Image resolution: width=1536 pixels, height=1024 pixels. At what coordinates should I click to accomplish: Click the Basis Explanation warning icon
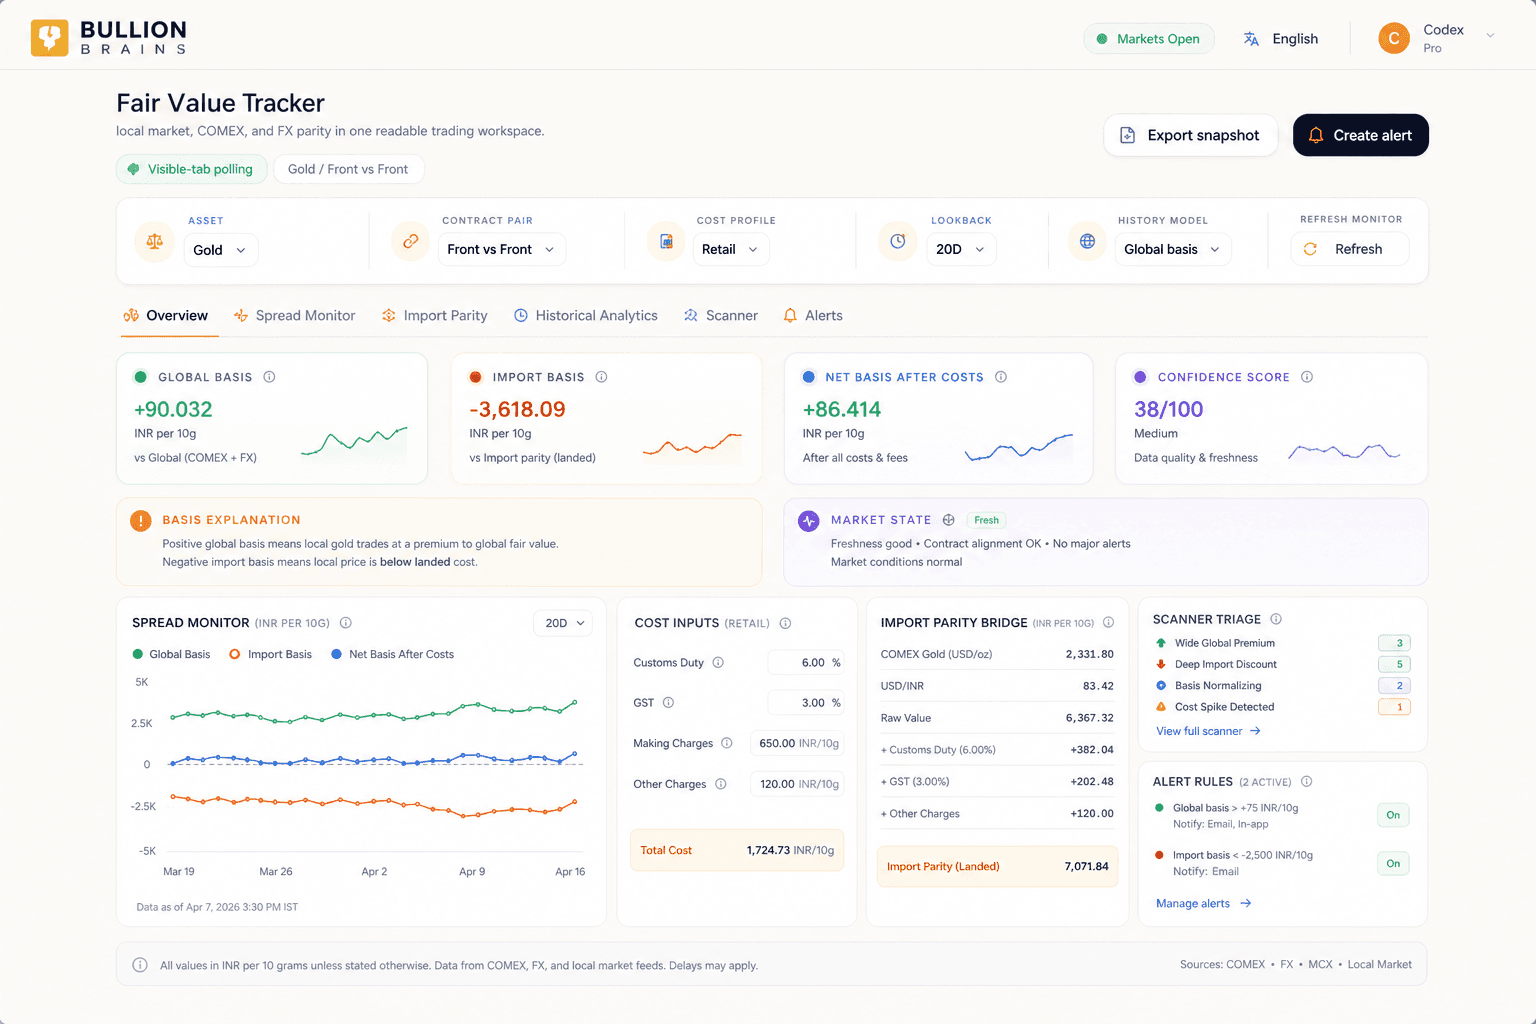(x=141, y=521)
